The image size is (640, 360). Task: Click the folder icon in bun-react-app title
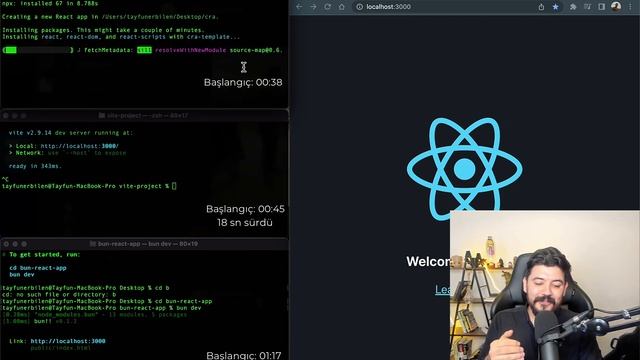tap(93, 244)
